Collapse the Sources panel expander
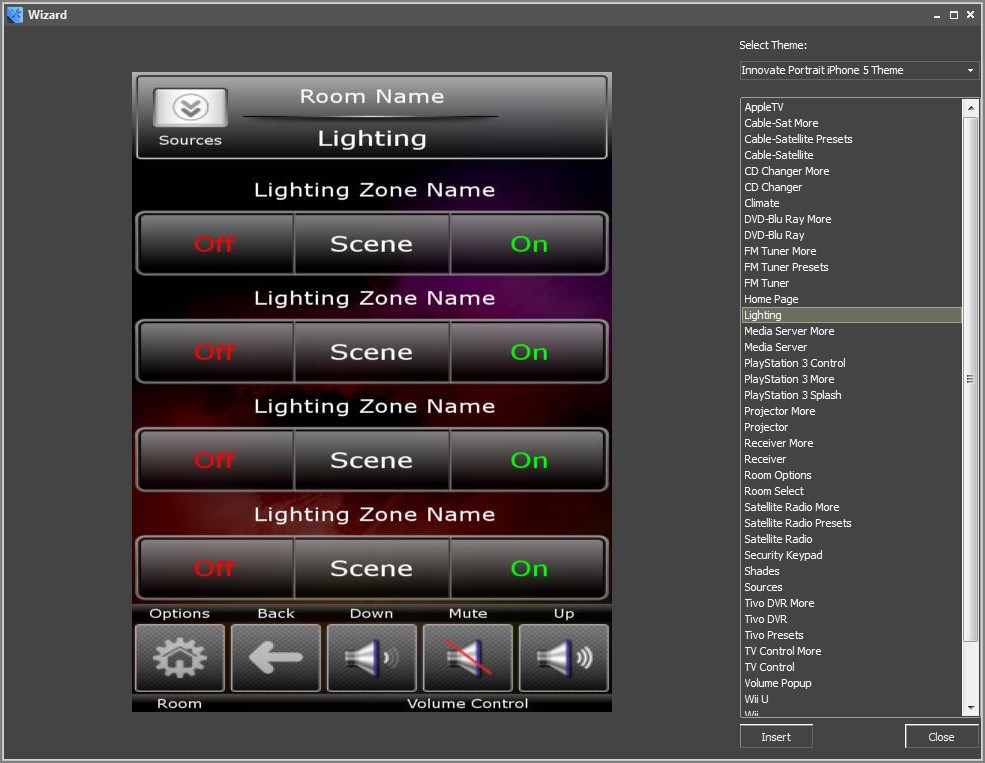 tap(188, 105)
